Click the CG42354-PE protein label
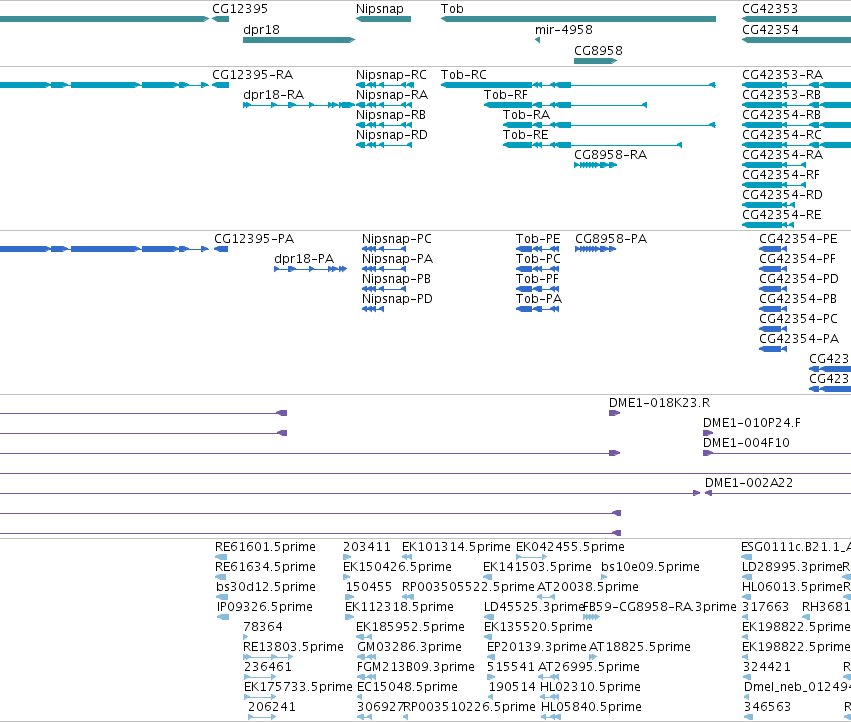Screen dimensions: 851x722 pyautogui.click(x=798, y=239)
